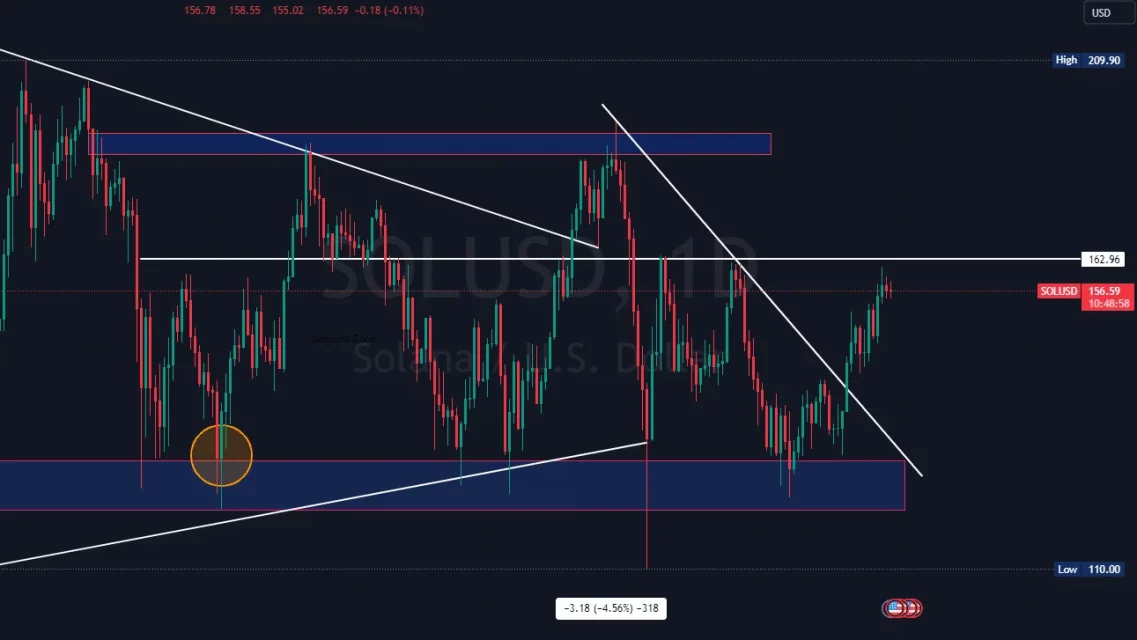Image resolution: width=1137 pixels, height=640 pixels.
Task: Select the orange circle annotation
Action: click(221, 456)
